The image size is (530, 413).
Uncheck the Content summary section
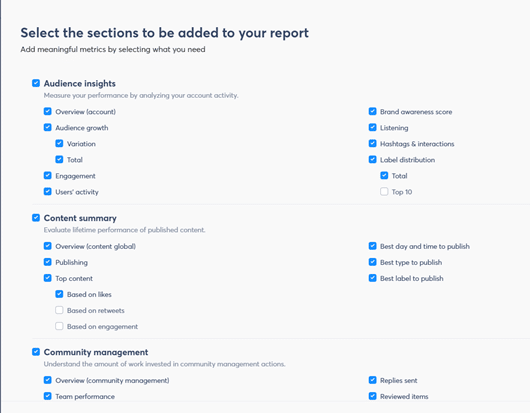pyautogui.click(x=36, y=218)
